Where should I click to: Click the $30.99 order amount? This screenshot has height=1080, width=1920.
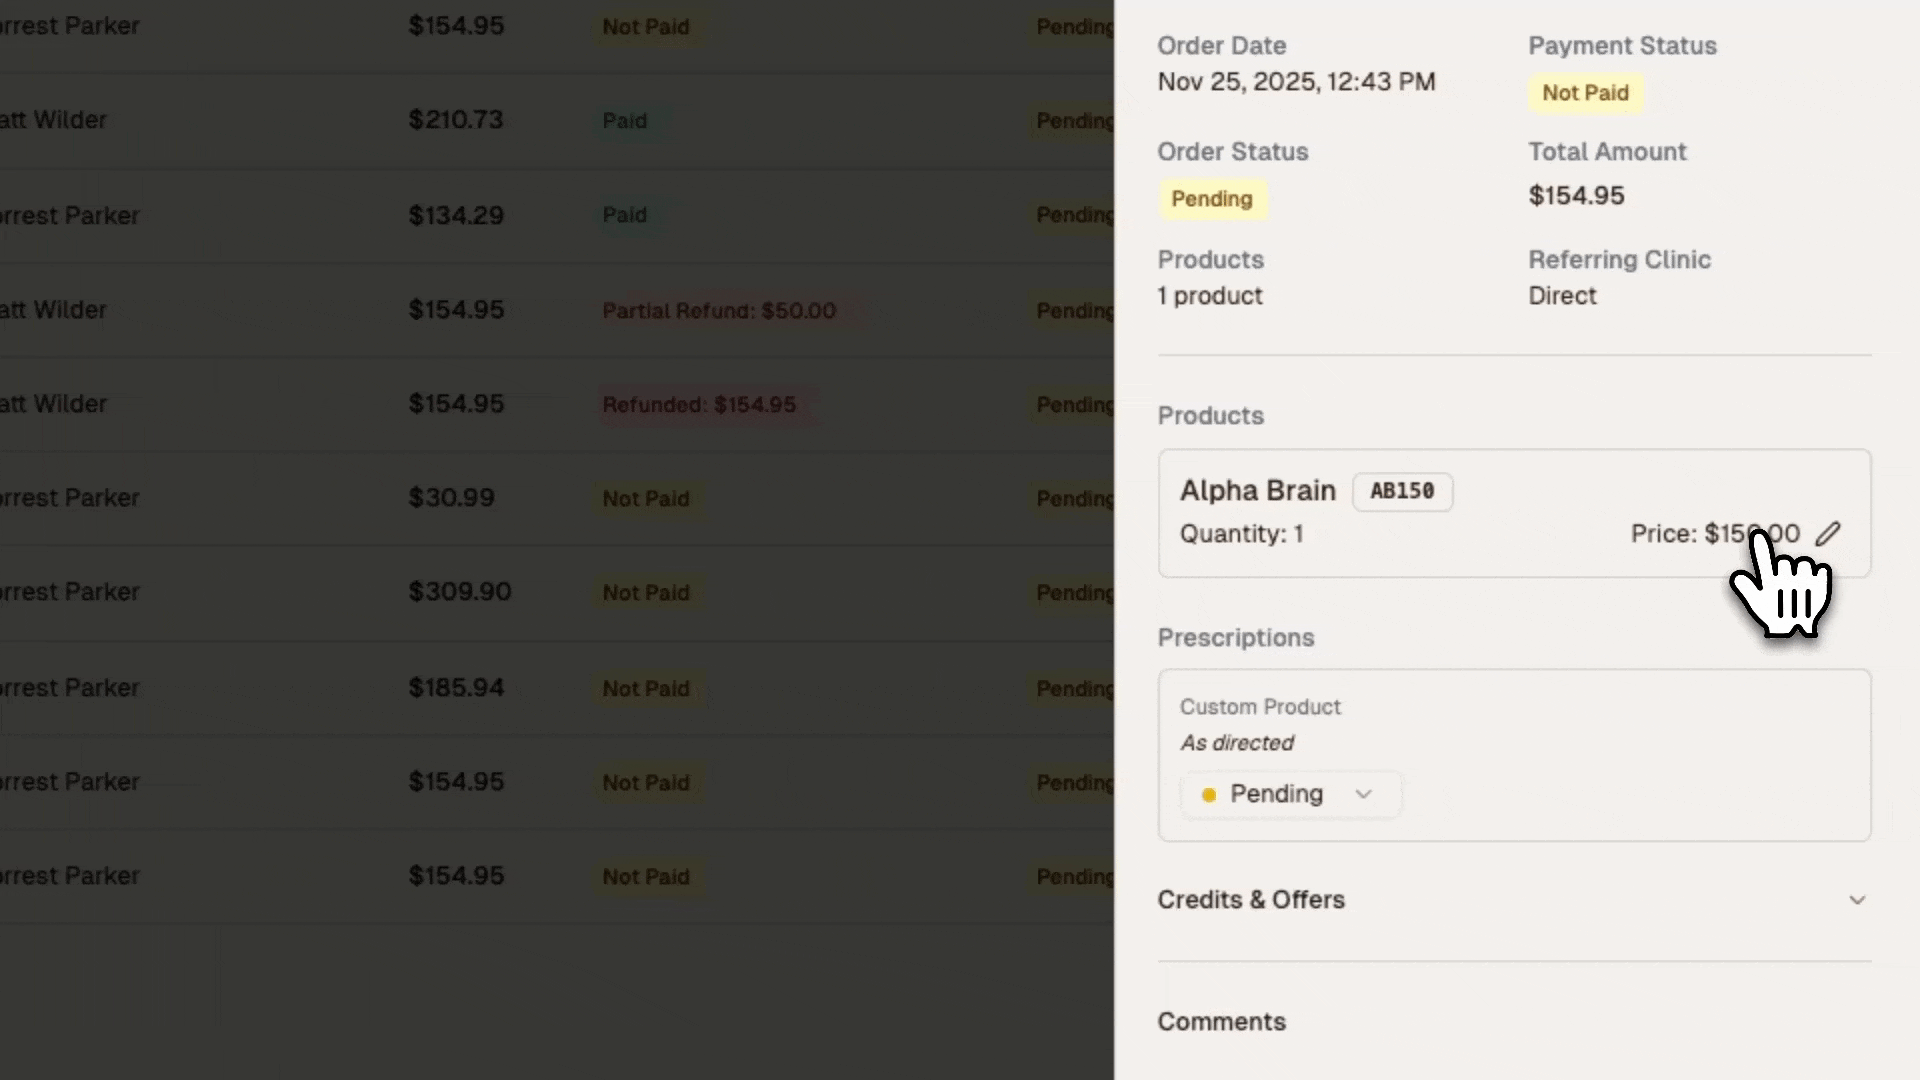451,498
